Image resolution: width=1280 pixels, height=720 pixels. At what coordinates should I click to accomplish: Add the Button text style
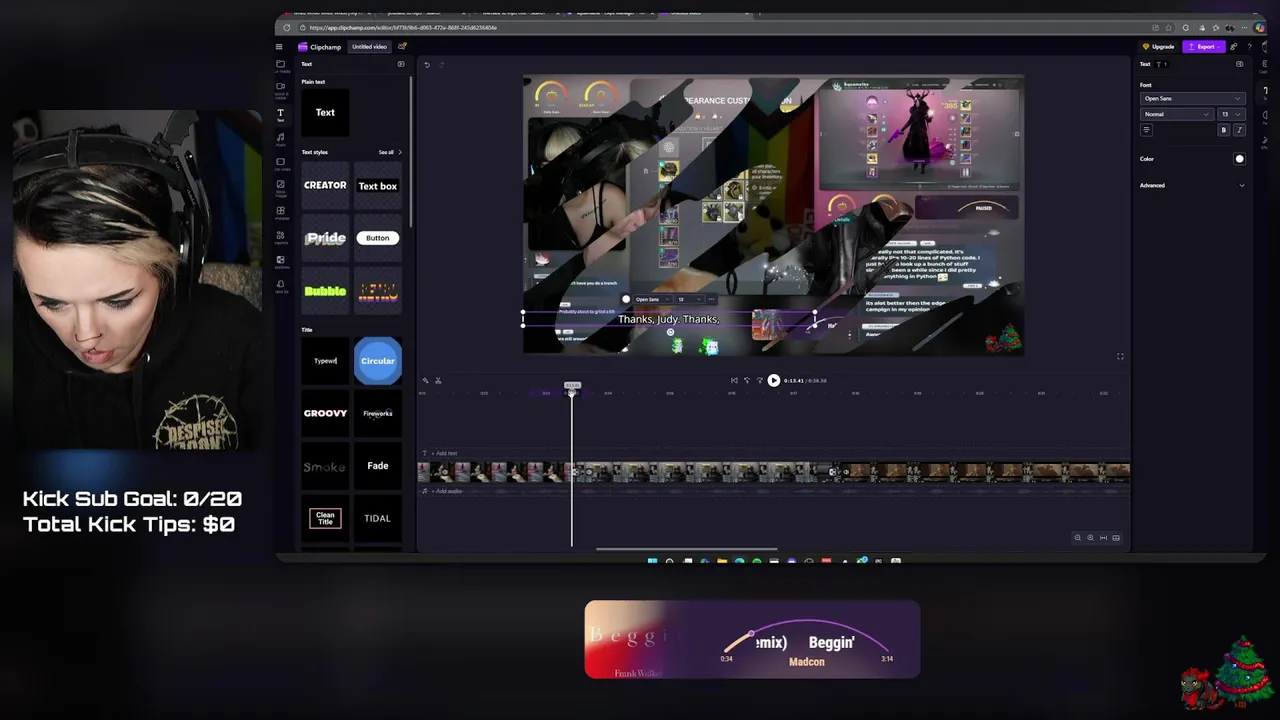pos(378,238)
